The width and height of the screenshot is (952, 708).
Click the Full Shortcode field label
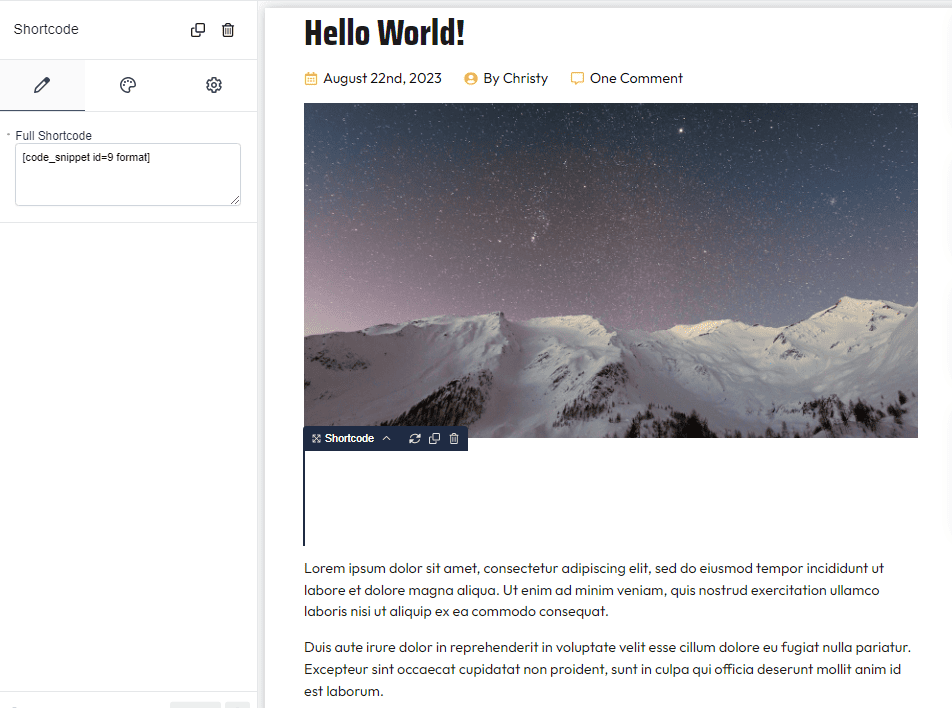(53, 135)
